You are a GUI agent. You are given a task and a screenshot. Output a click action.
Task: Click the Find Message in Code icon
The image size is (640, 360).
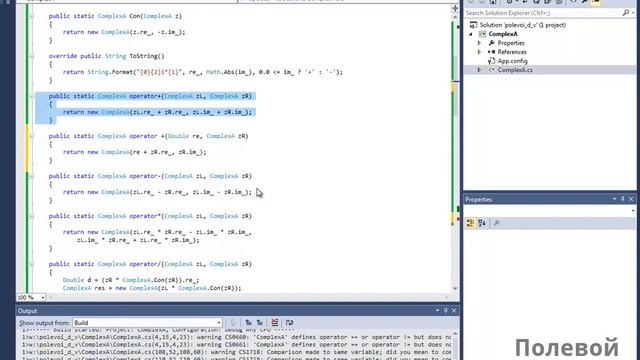click(x=233, y=322)
